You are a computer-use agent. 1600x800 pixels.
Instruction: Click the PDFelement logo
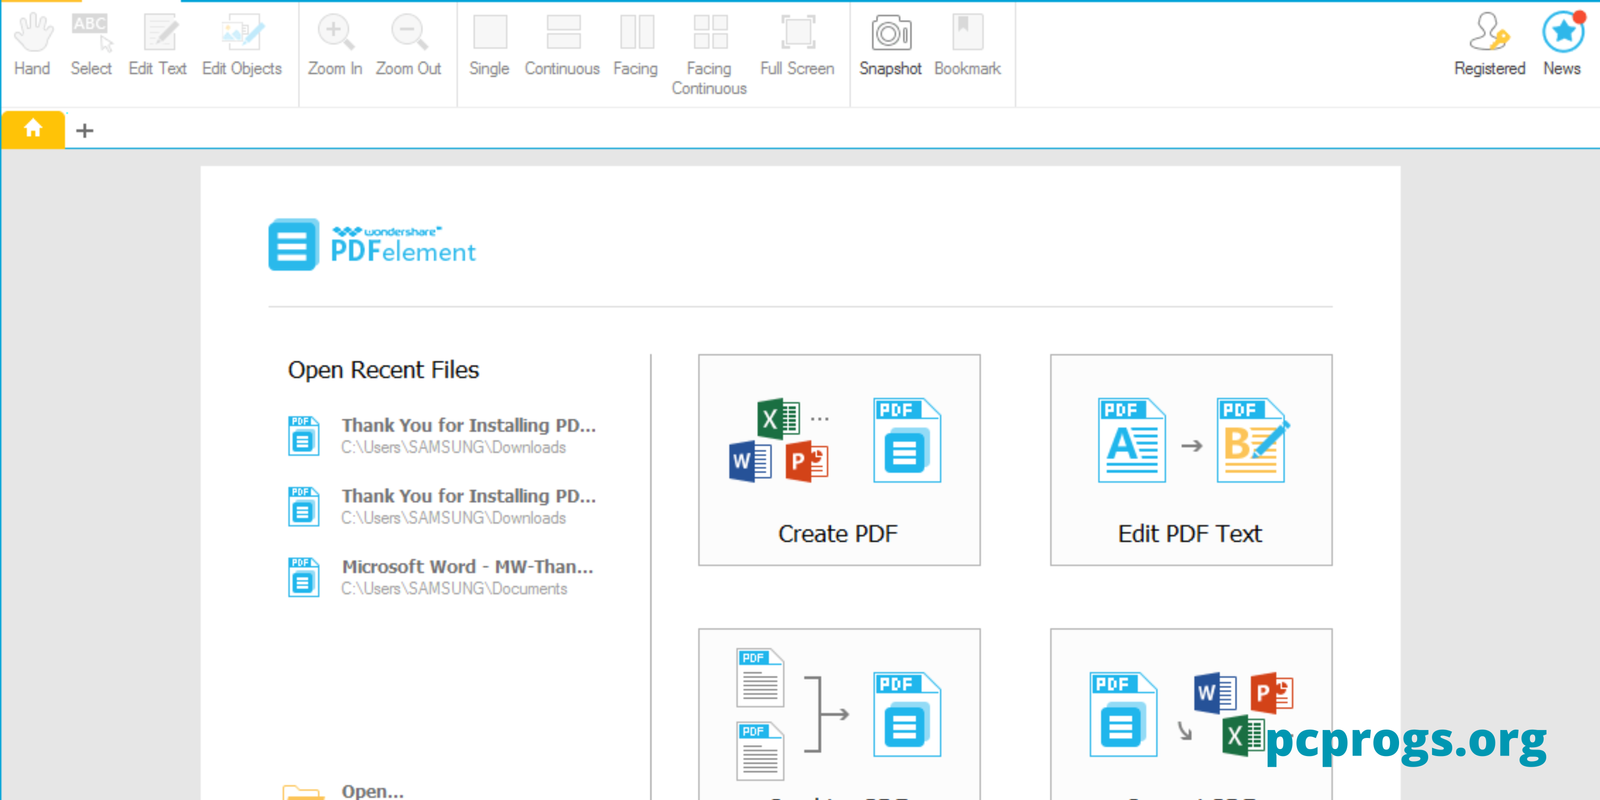point(372,245)
